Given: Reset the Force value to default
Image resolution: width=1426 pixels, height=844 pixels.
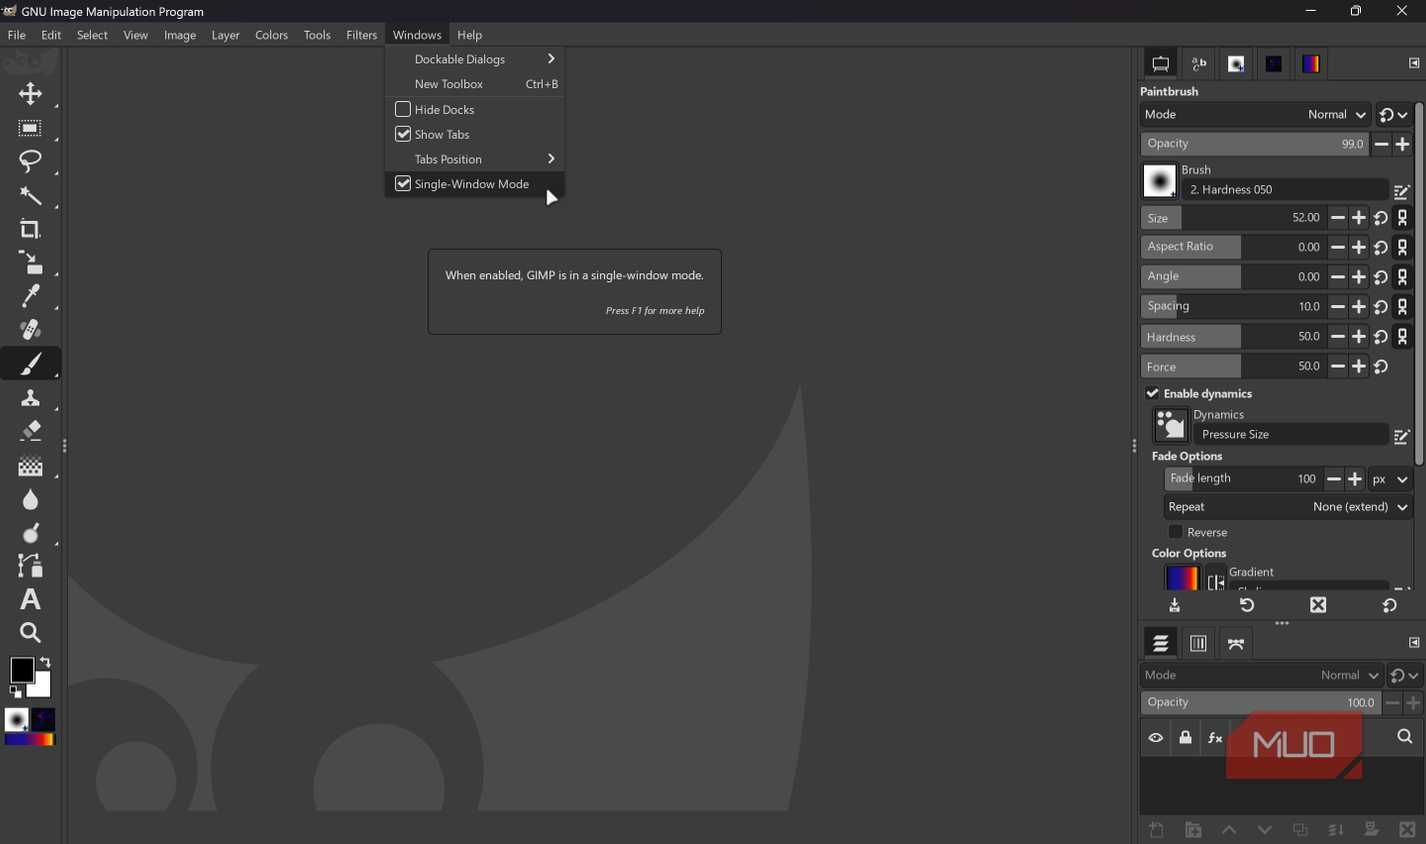Looking at the screenshot, I should coord(1381,367).
